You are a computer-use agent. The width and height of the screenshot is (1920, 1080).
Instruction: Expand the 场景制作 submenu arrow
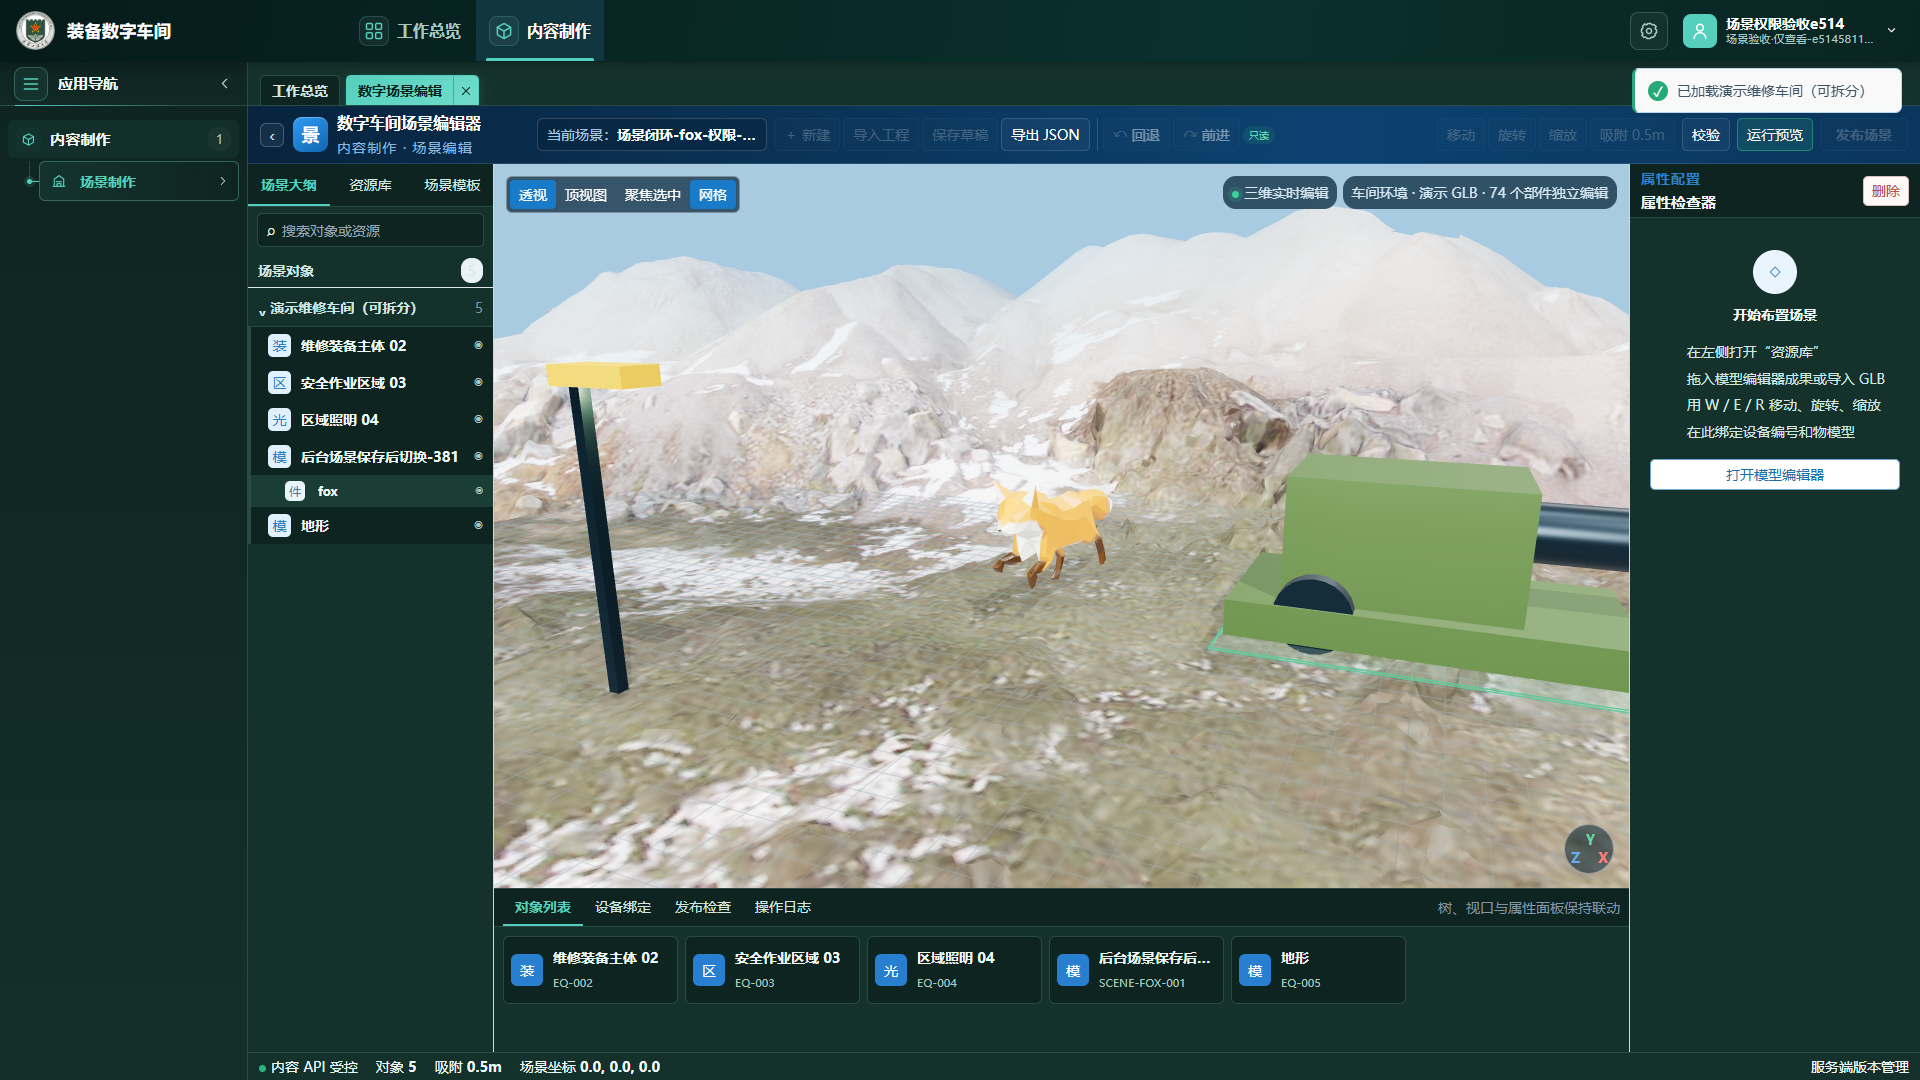(223, 182)
